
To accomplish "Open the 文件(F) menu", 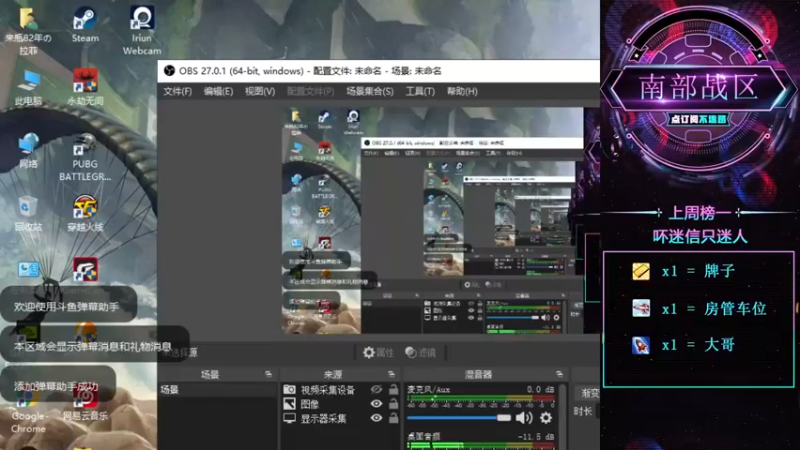I will (x=177, y=91).
